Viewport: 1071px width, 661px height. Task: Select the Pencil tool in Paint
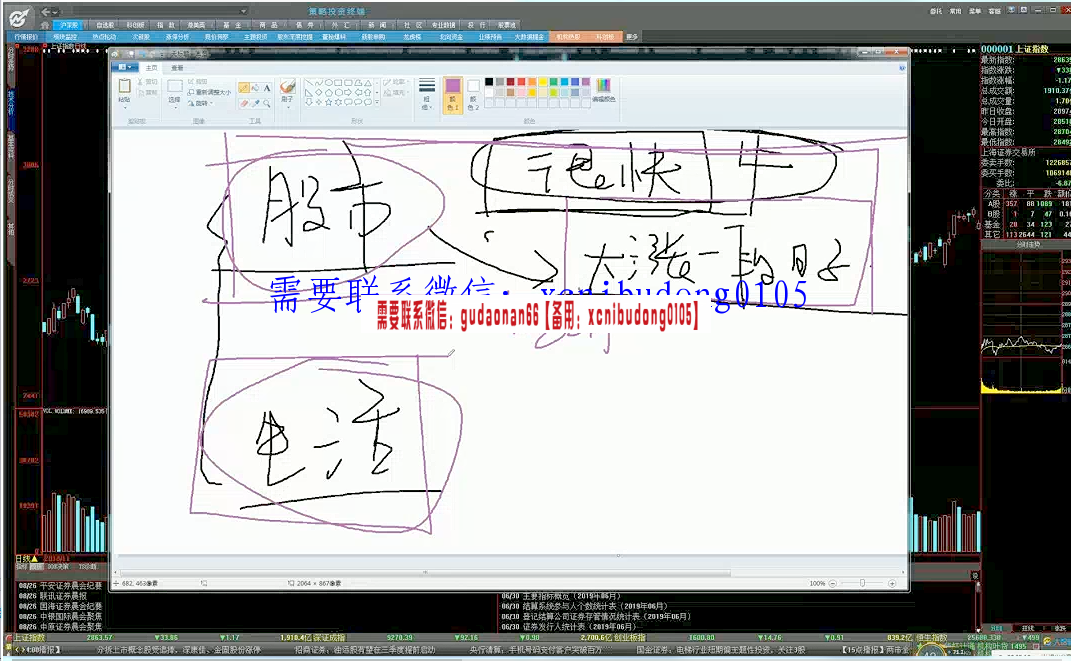244,88
